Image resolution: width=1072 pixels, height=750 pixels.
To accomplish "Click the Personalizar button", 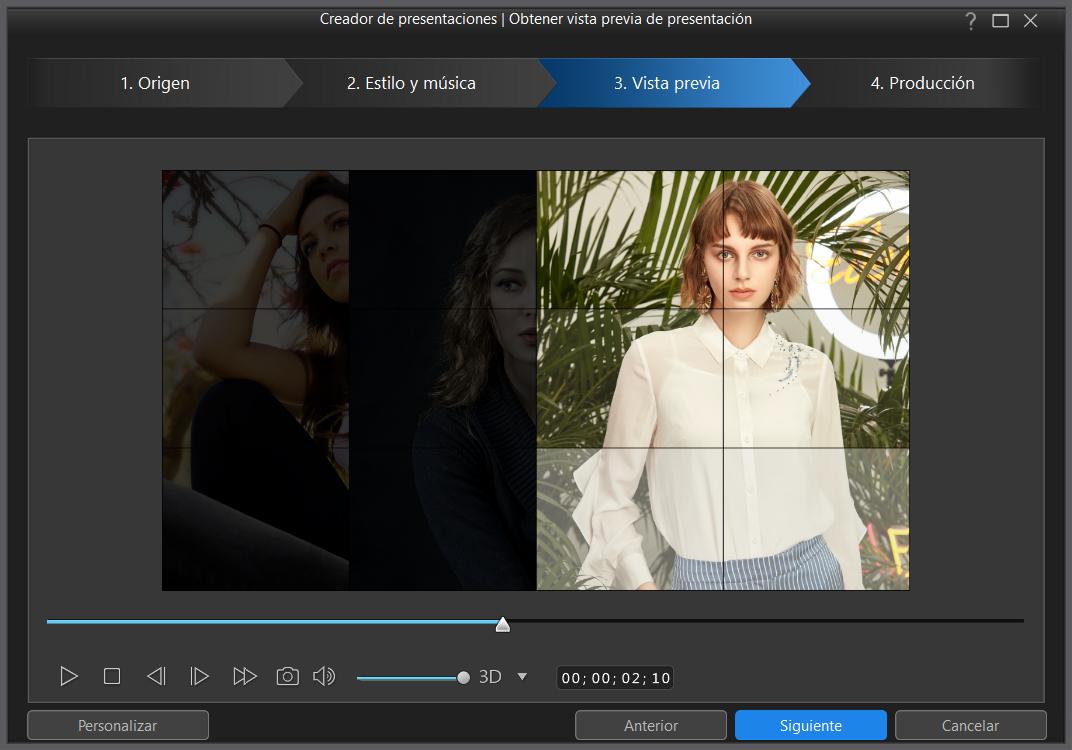I will click(x=118, y=725).
